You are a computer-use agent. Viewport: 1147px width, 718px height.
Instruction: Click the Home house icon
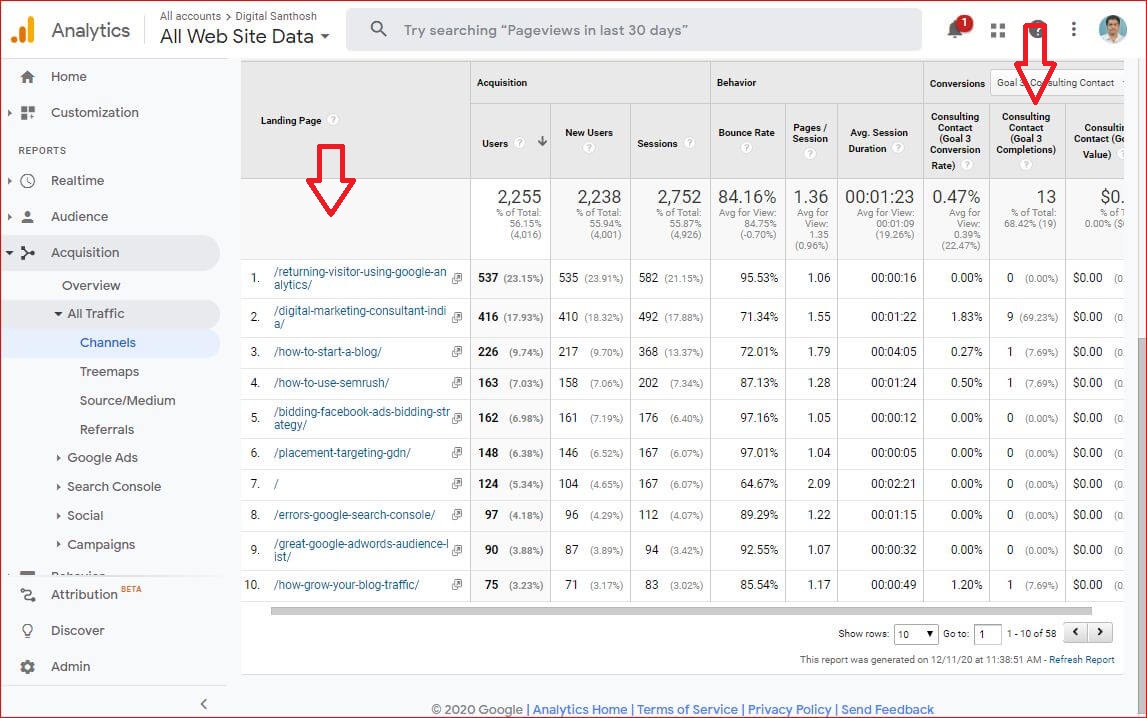point(27,77)
